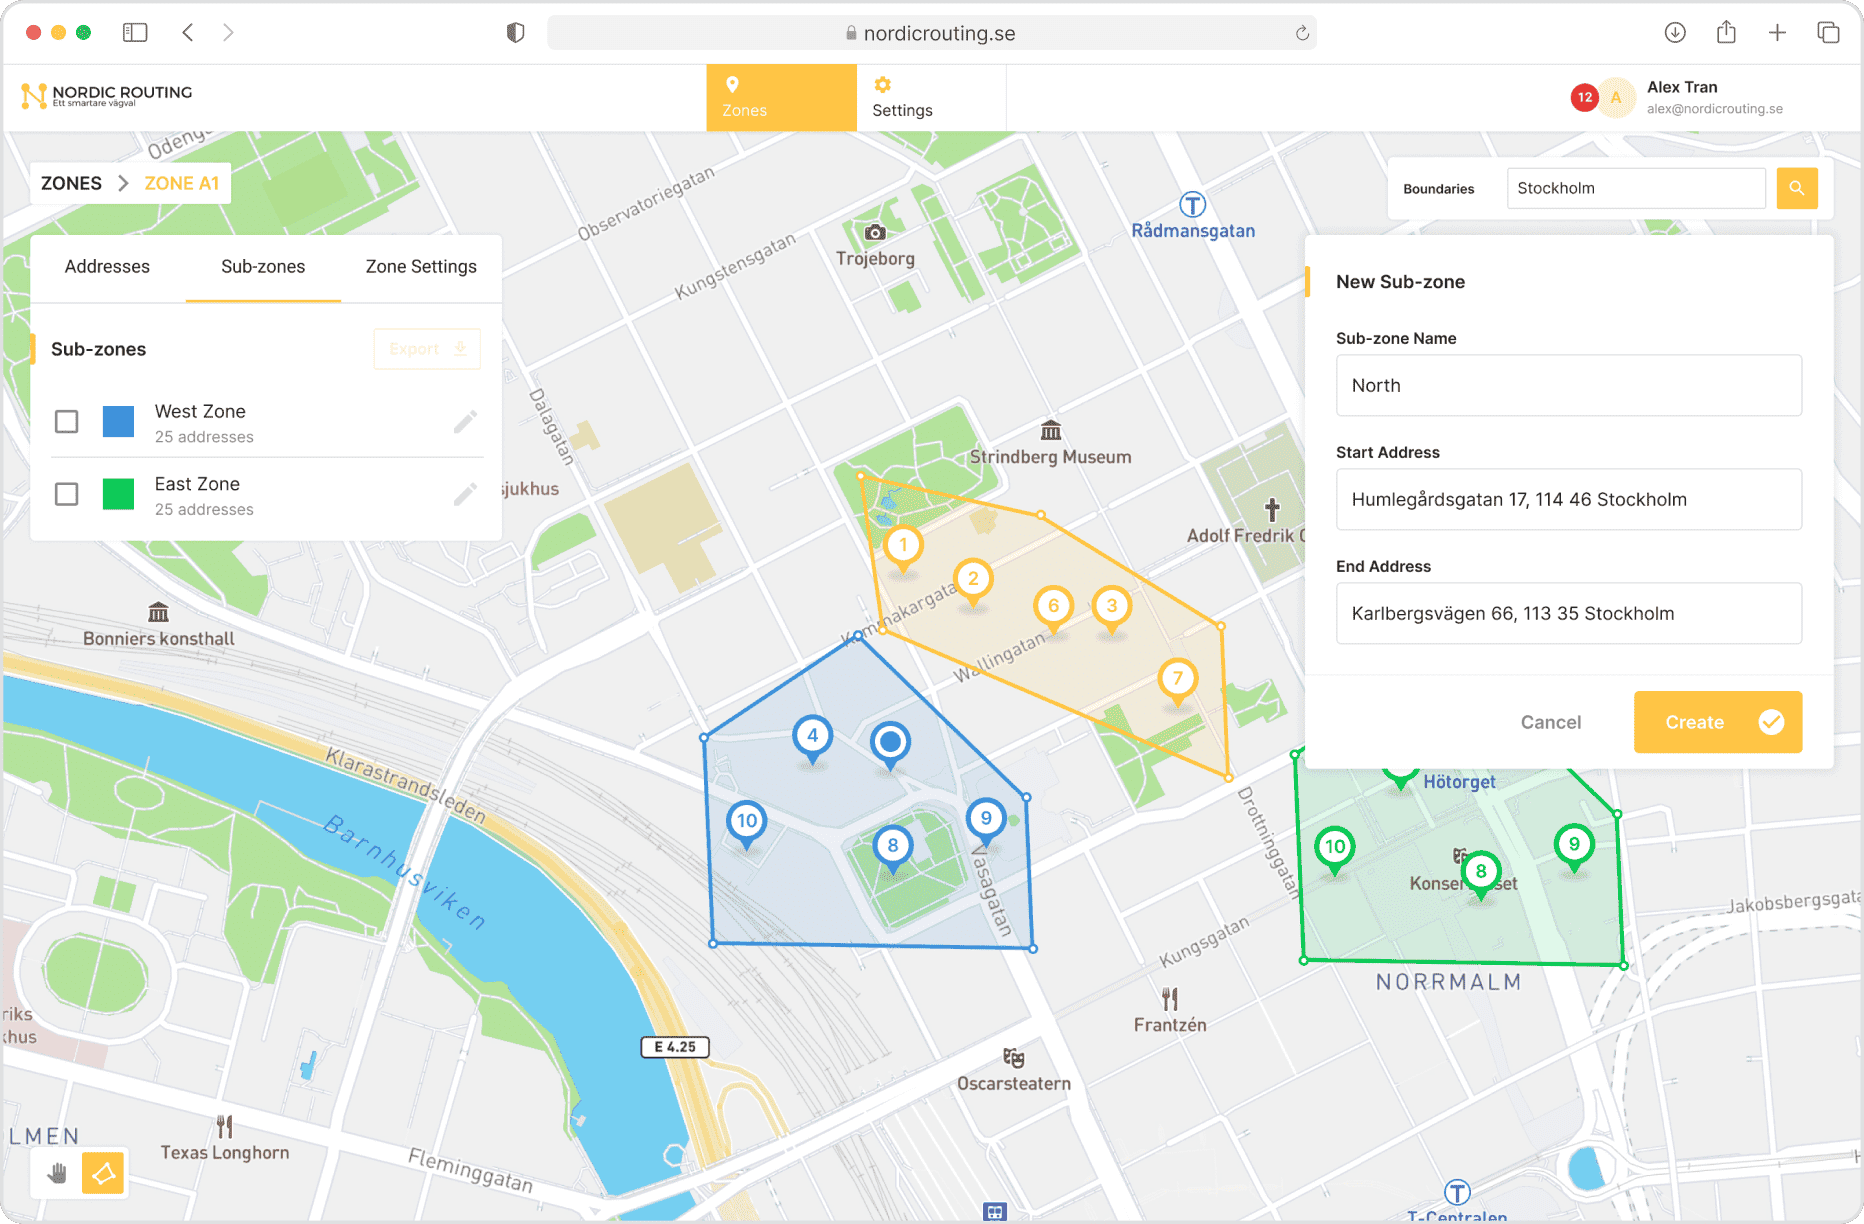Screen dimensions: 1864x1224
Task: Check the West Zone checkbox
Action: click(x=67, y=422)
